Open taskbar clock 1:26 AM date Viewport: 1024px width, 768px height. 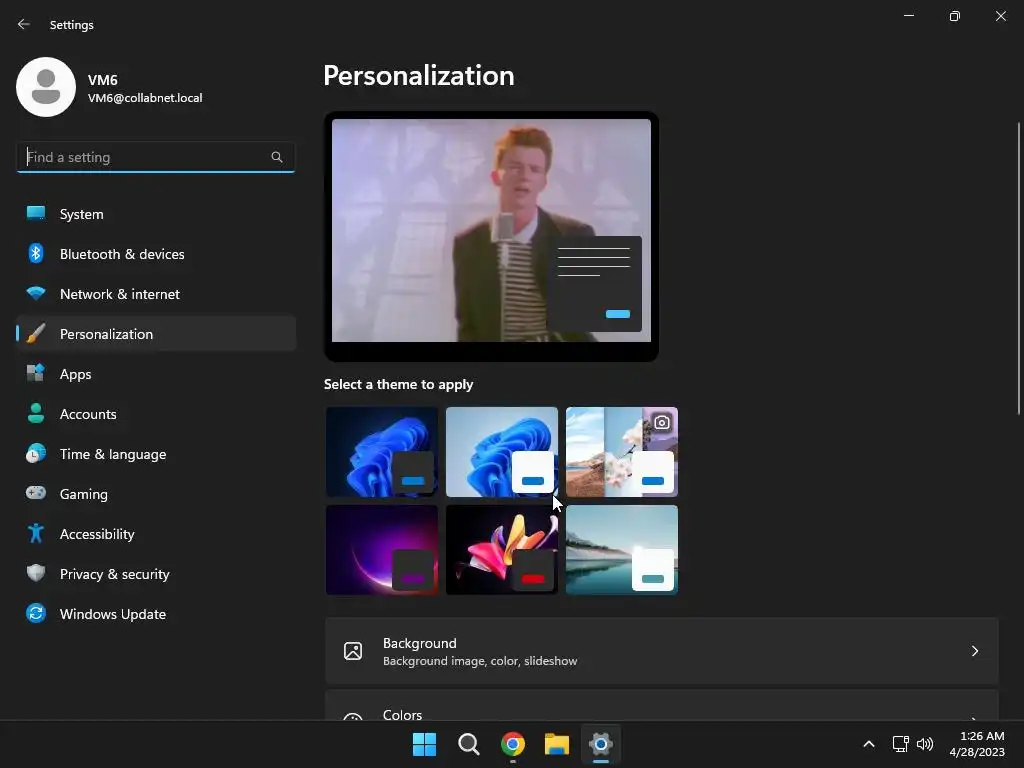tap(977, 744)
